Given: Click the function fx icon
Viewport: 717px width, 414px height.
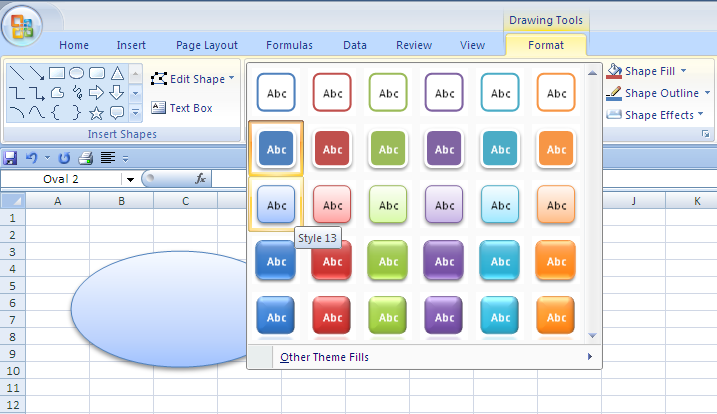Looking at the screenshot, I should [200, 179].
